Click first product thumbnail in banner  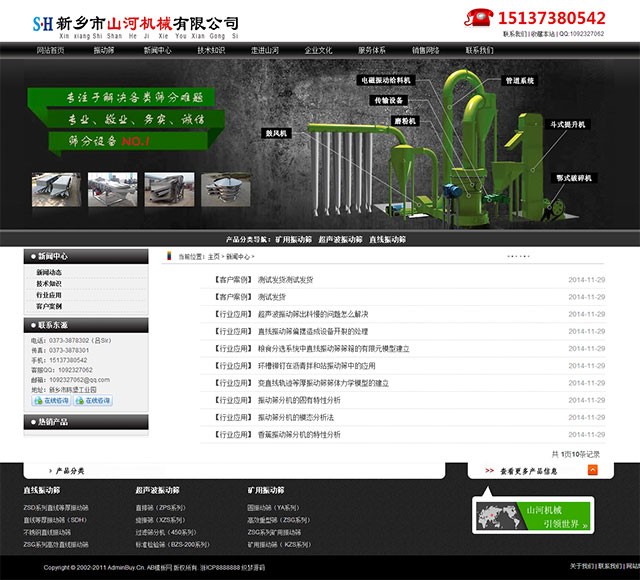point(56,189)
